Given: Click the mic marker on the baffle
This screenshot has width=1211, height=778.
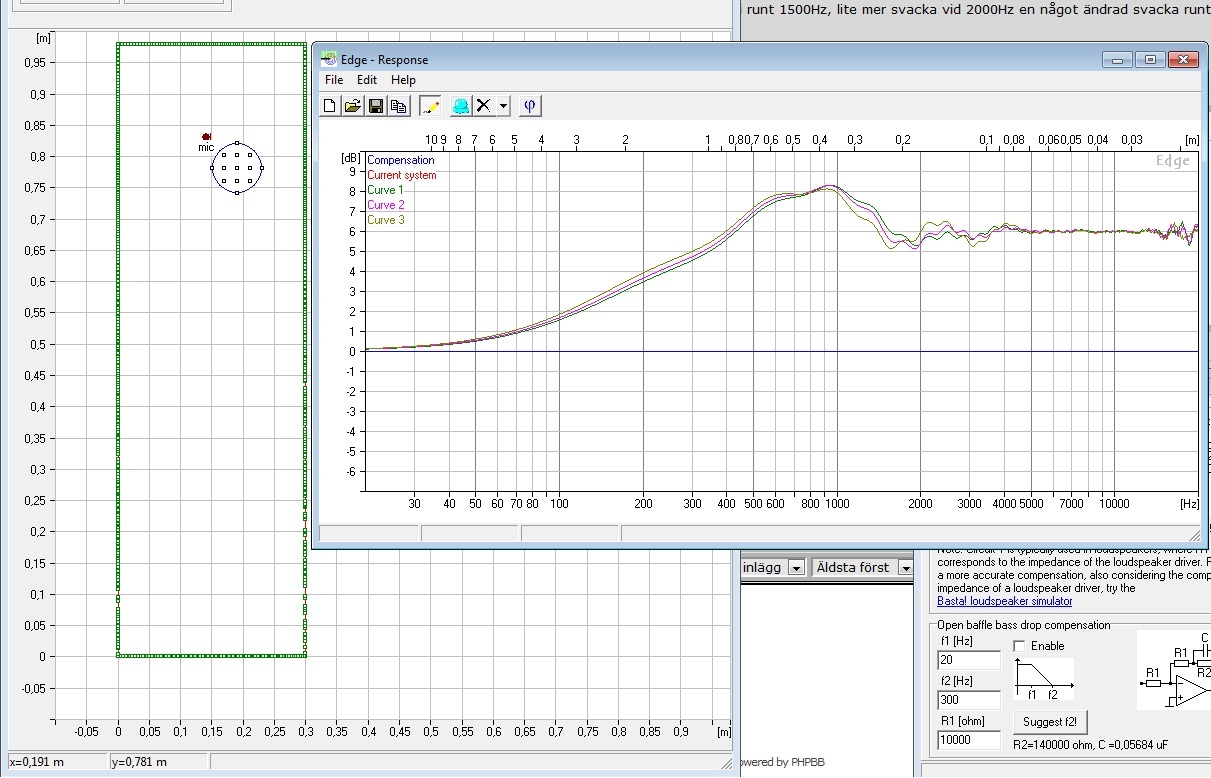Looking at the screenshot, I should pyautogui.click(x=206, y=137).
